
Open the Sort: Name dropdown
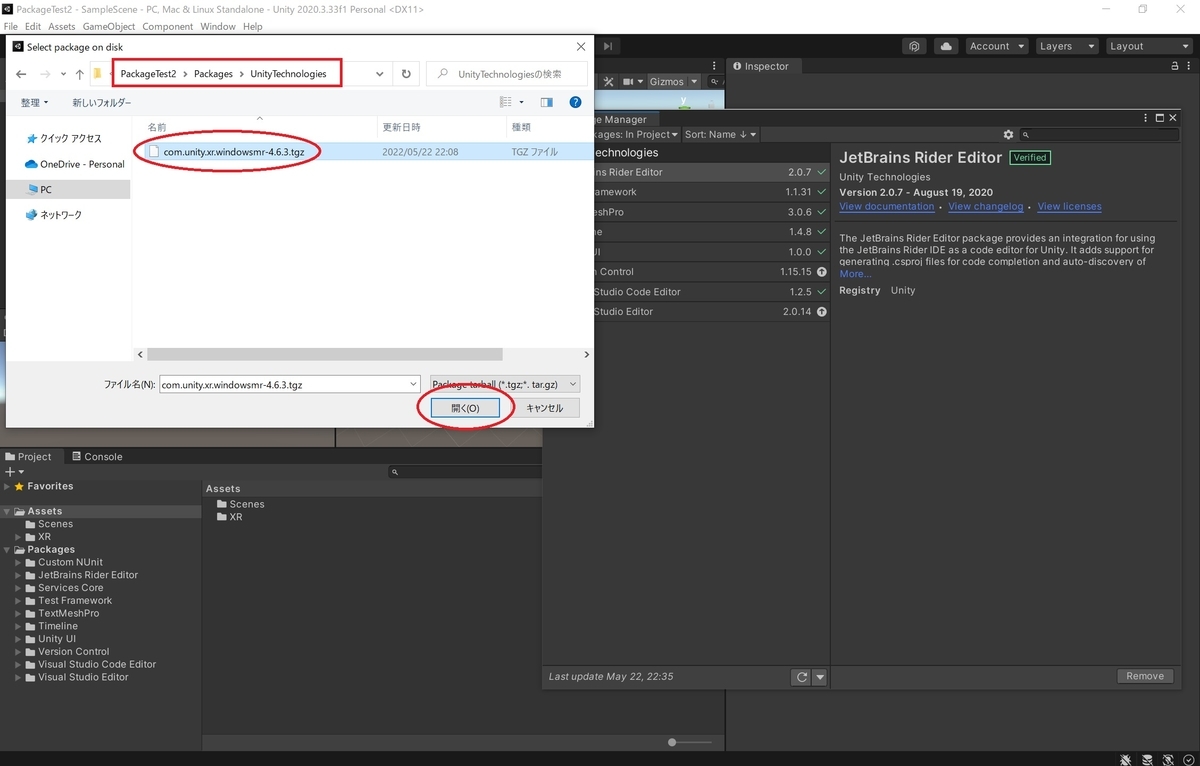click(720, 134)
